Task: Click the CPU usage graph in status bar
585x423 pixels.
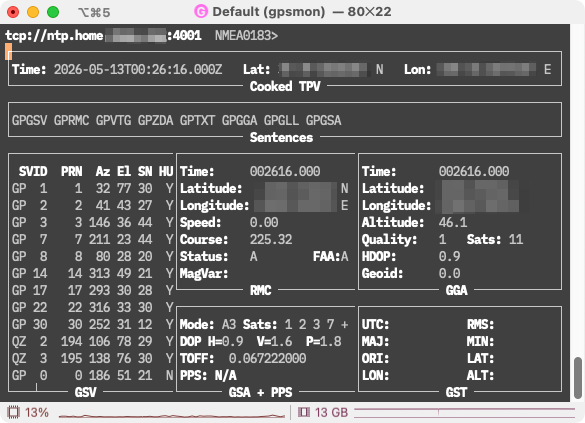Action: tap(172, 415)
